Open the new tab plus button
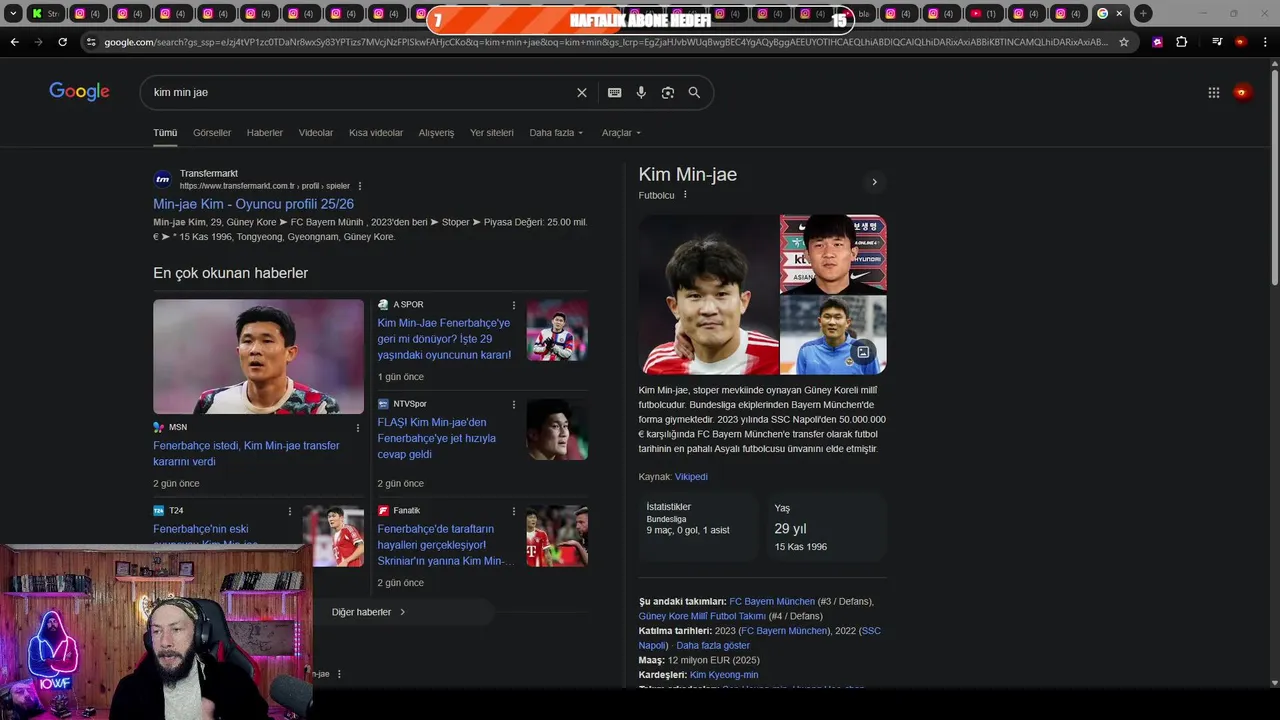 [1143, 13]
